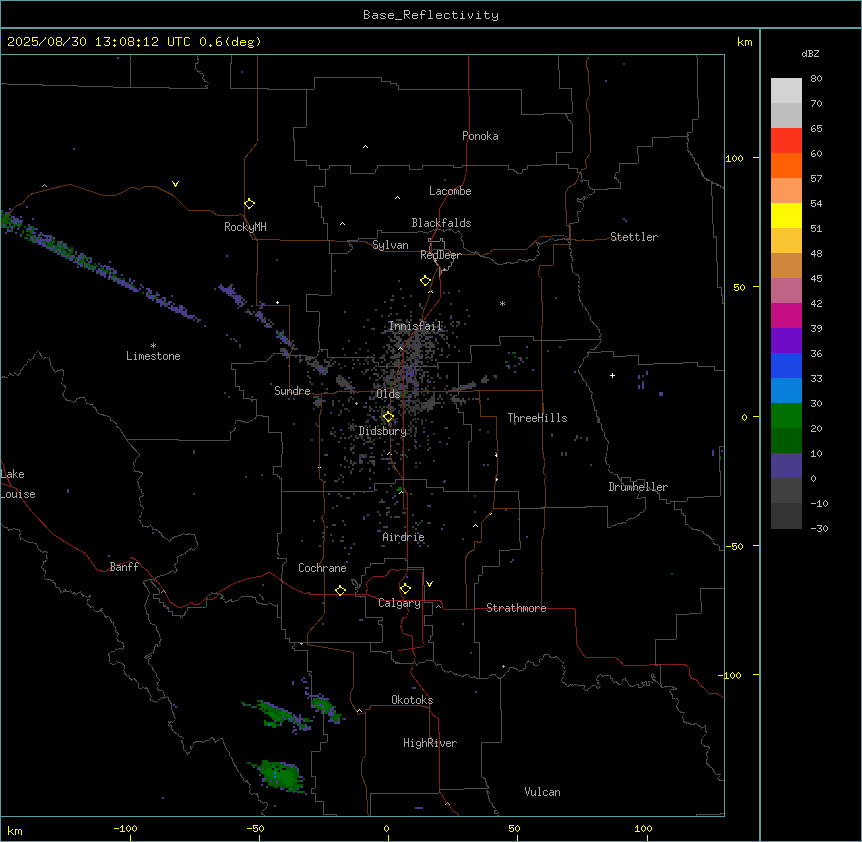Image resolution: width=862 pixels, height=842 pixels.
Task: Select the Okotoks label
Action: coord(412,700)
